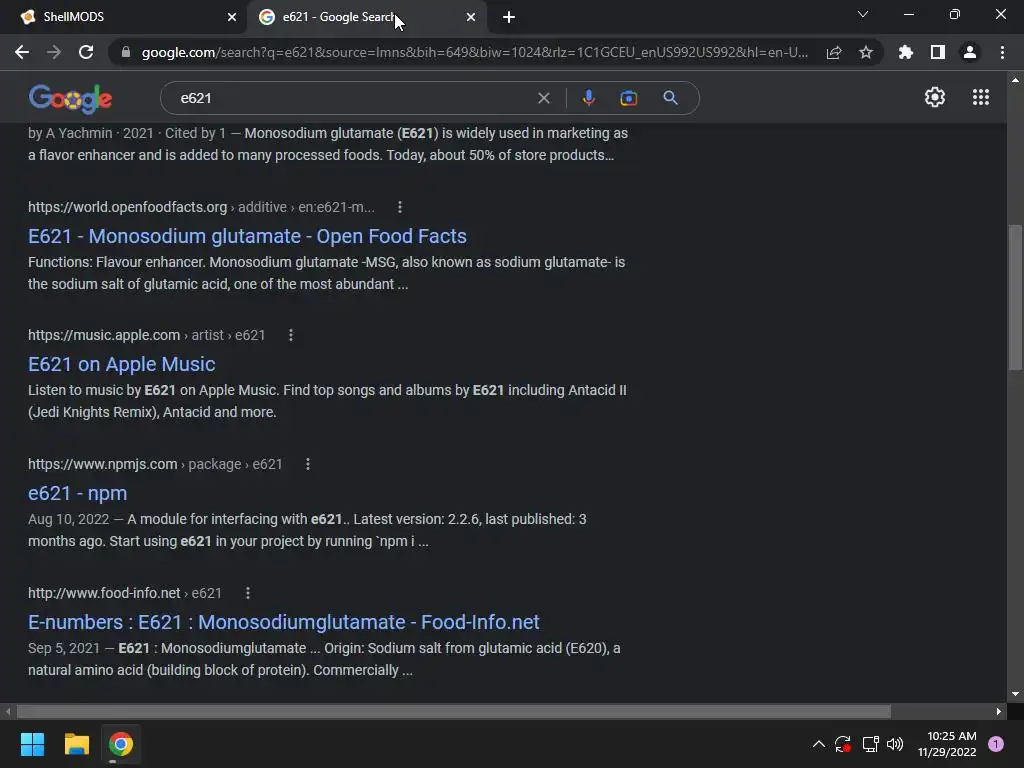The width and height of the screenshot is (1024, 768).
Task: Go to Google home via logo
Action: click(x=71, y=98)
